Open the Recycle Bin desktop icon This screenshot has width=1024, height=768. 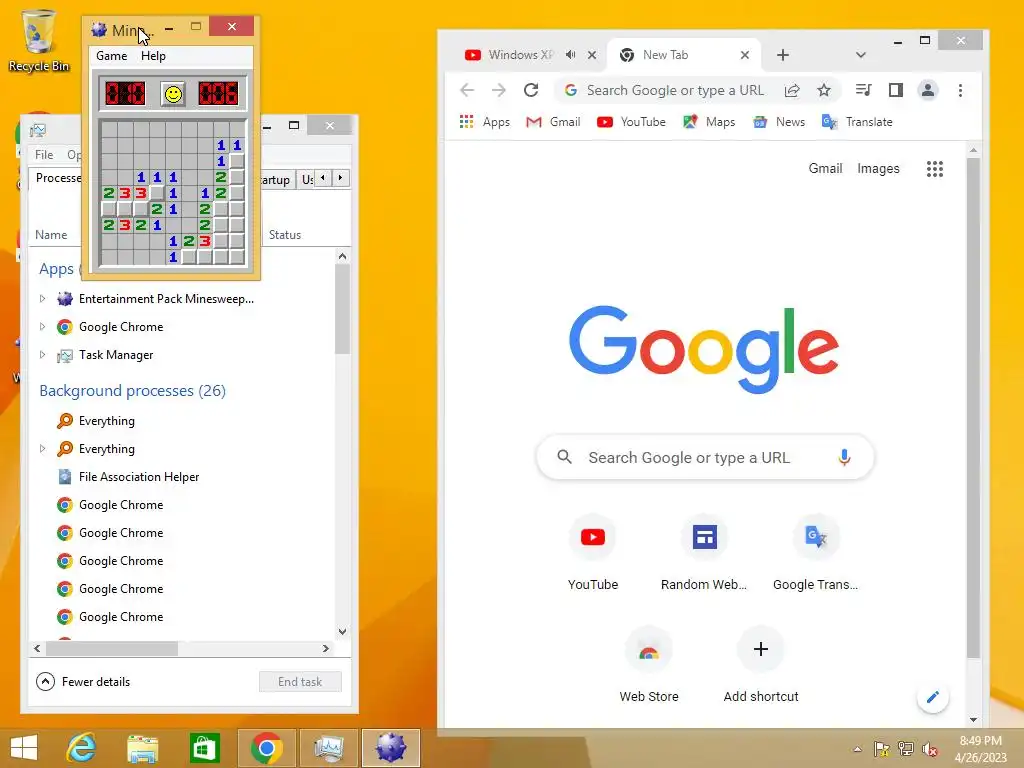pos(39,40)
